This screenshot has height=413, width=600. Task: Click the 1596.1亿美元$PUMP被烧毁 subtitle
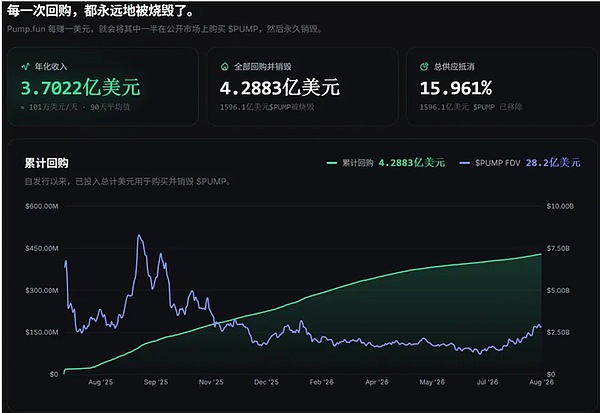pos(267,107)
